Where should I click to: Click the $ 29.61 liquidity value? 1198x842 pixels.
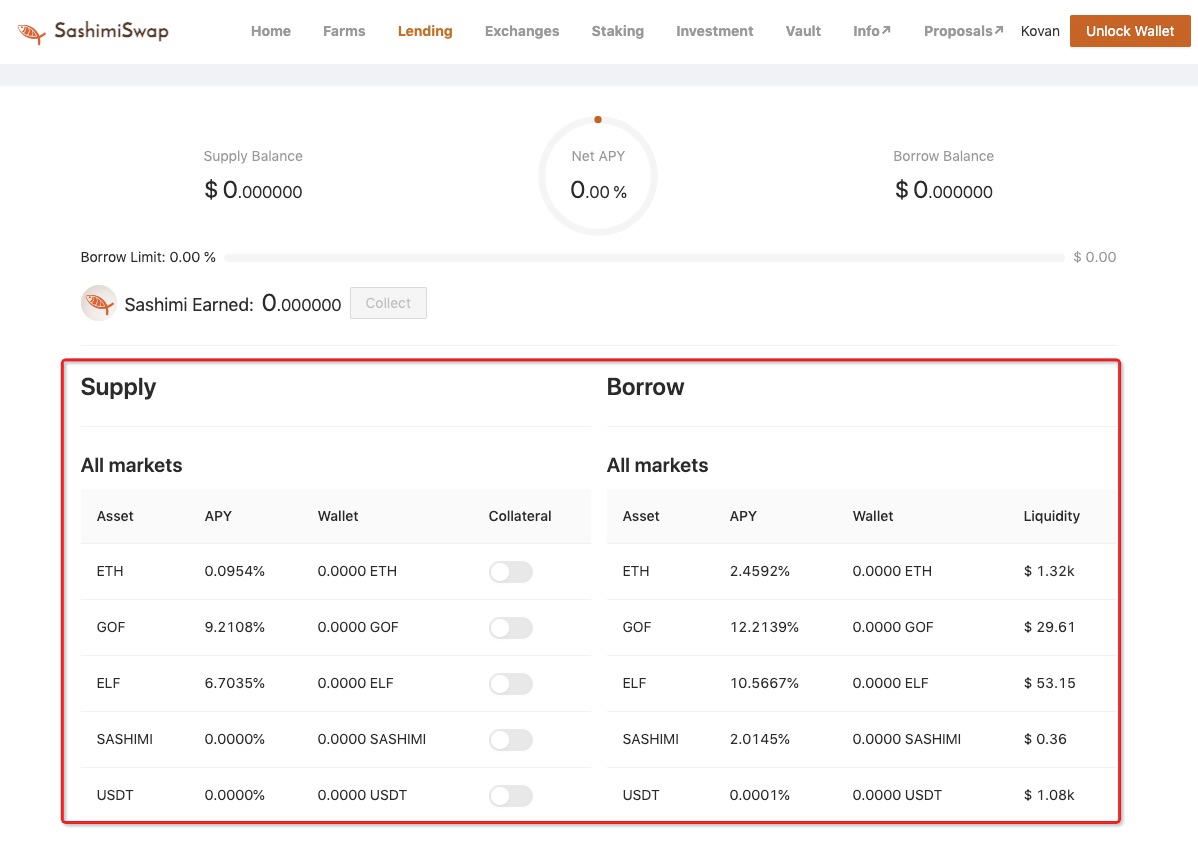point(1049,627)
